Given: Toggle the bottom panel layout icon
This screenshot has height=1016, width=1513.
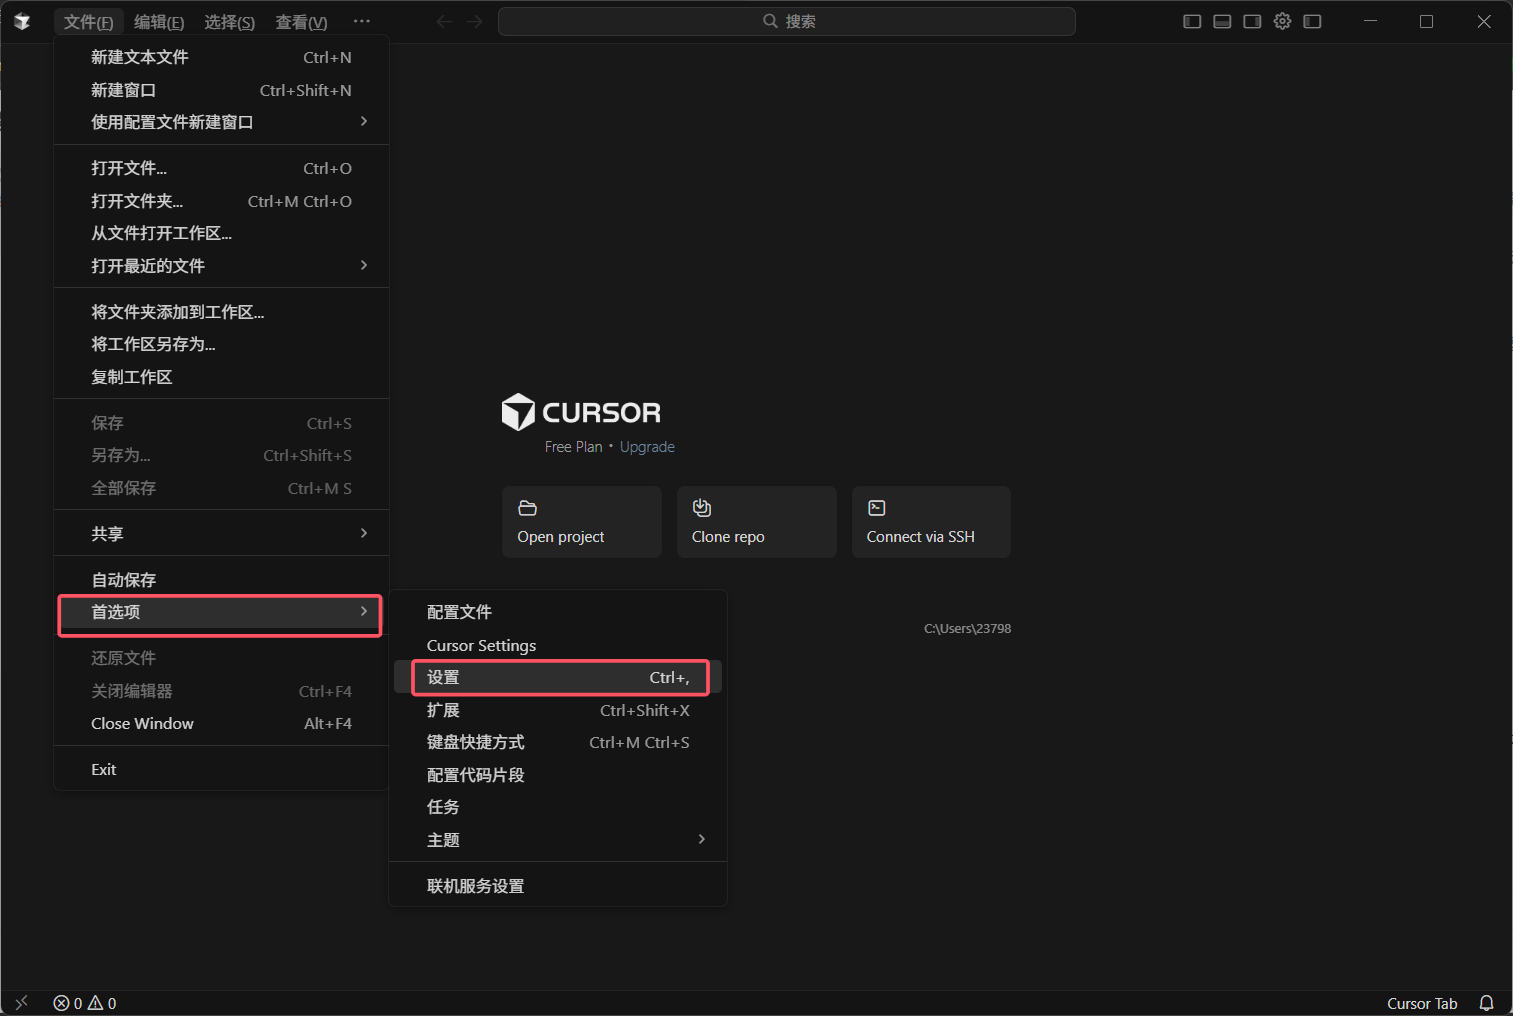Looking at the screenshot, I should pyautogui.click(x=1221, y=20).
